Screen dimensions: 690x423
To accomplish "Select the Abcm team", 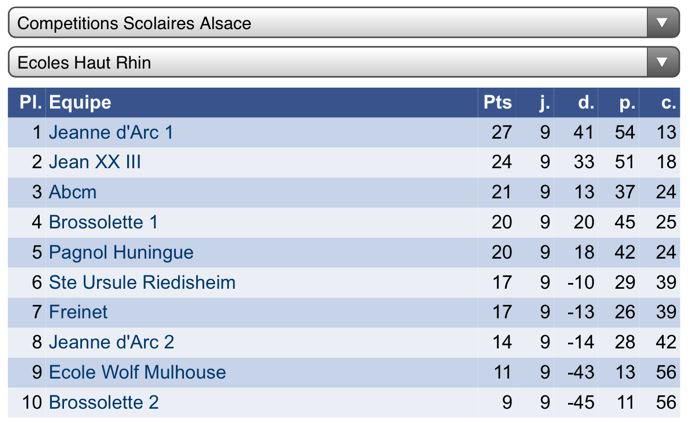I will click(73, 192).
